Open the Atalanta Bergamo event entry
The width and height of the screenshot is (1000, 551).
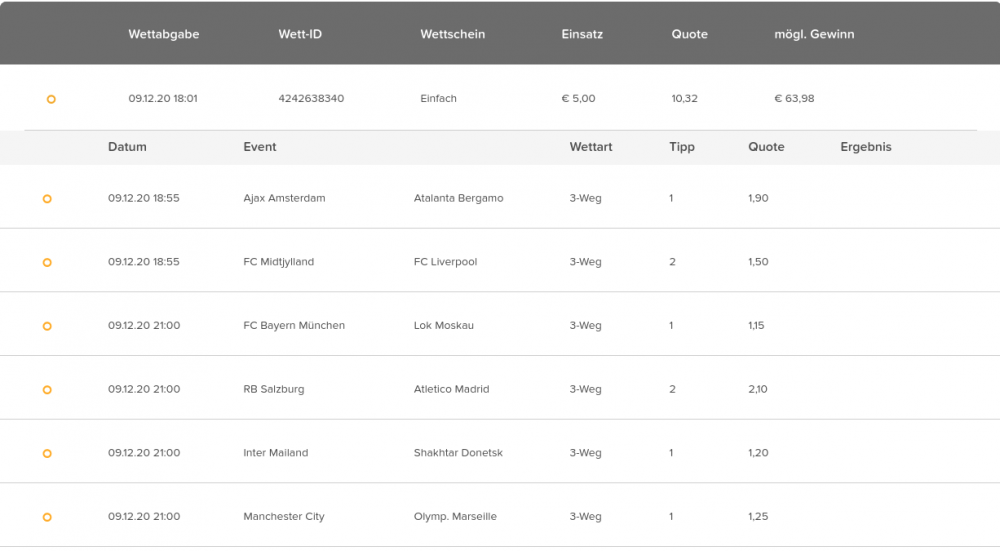[459, 198]
